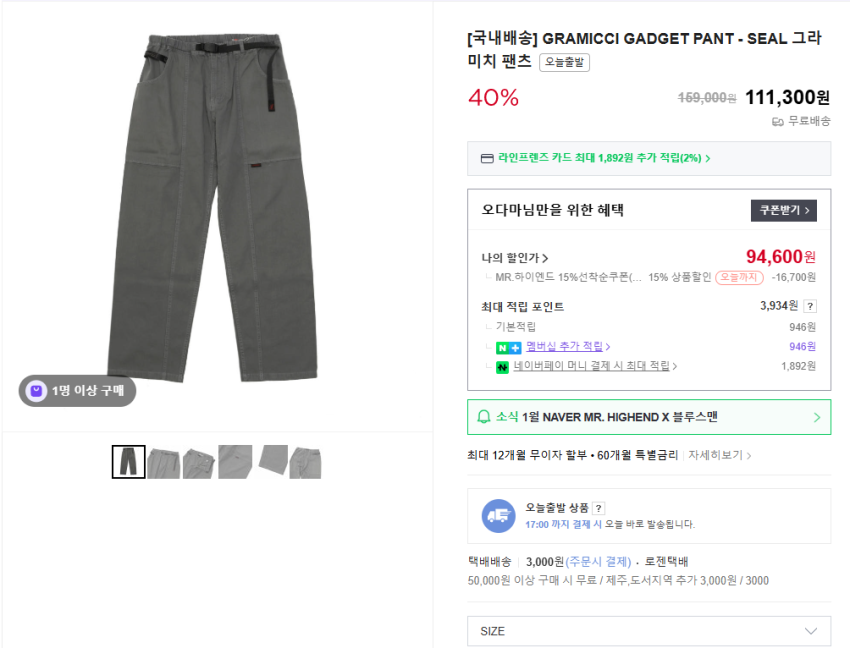Select the last product thumbnail
The height and width of the screenshot is (648, 850).
pos(305,462)
